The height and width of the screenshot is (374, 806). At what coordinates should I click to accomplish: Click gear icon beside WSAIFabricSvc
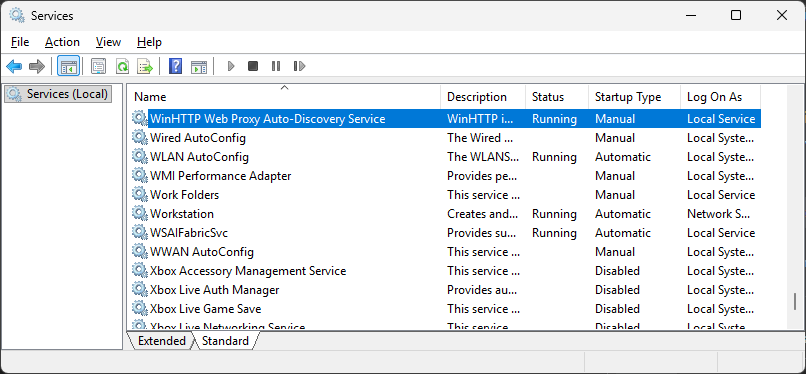click(139, 232)
